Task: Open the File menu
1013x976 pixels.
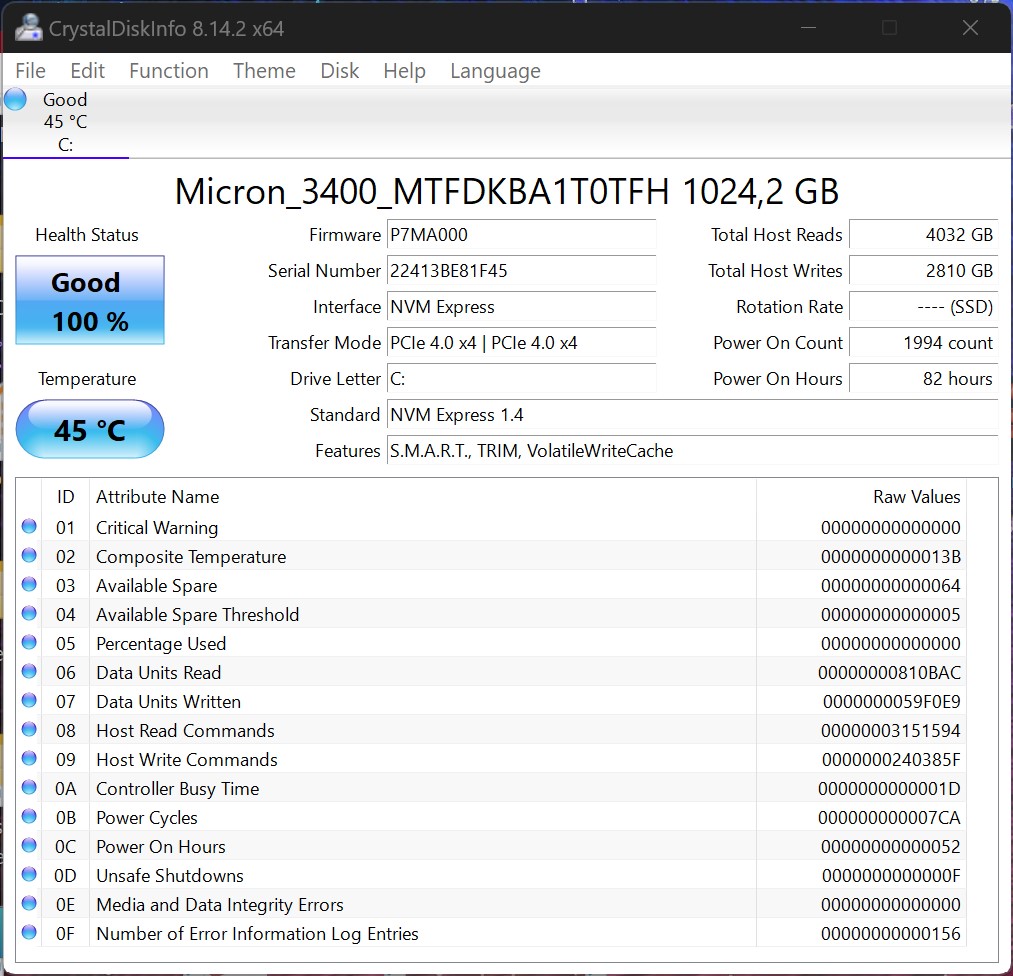Action: [30, 70]
